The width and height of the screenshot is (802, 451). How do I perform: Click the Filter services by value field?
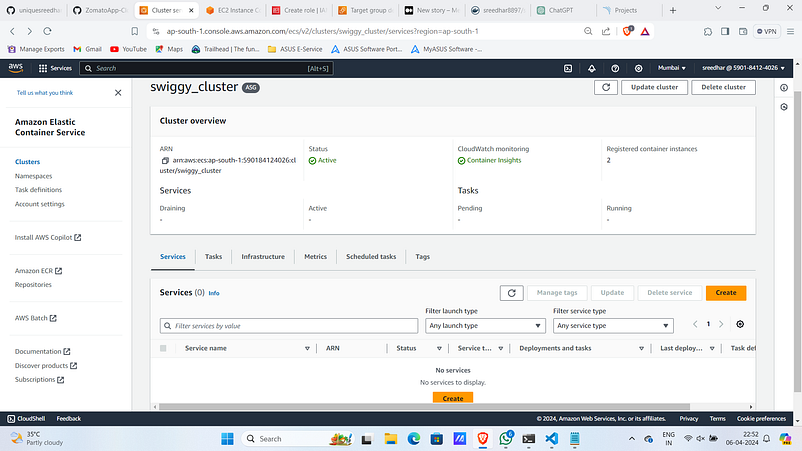pos(289,326)
